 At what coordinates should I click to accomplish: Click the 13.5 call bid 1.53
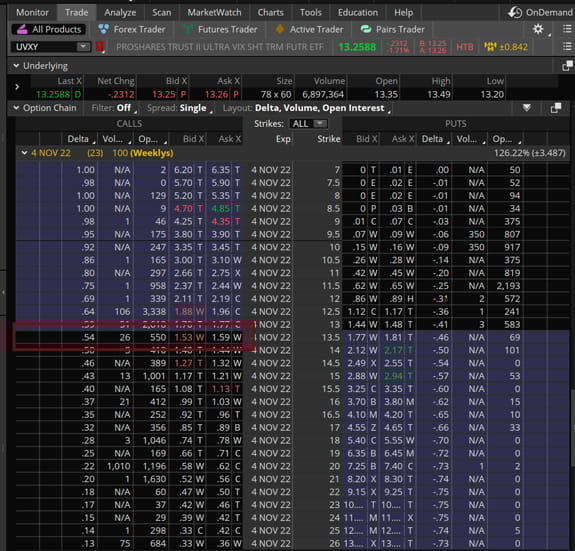pos(184,337)
